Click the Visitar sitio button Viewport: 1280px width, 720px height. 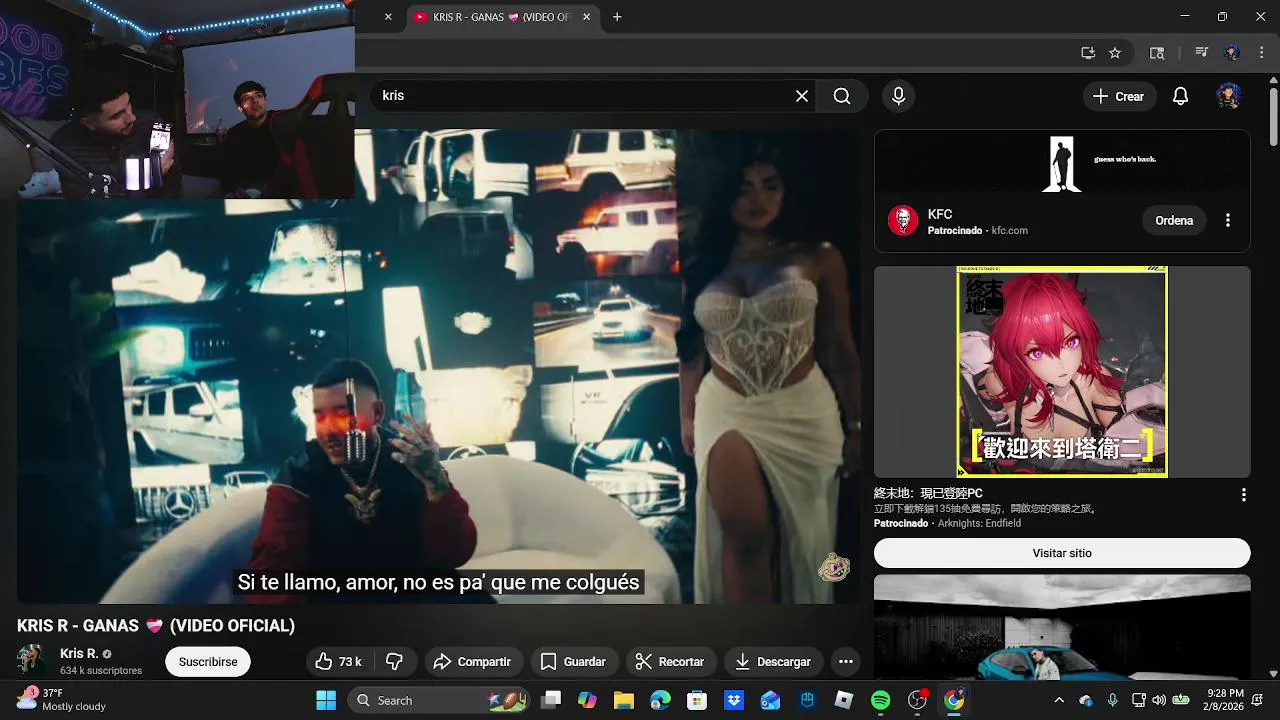(1062, 553)
